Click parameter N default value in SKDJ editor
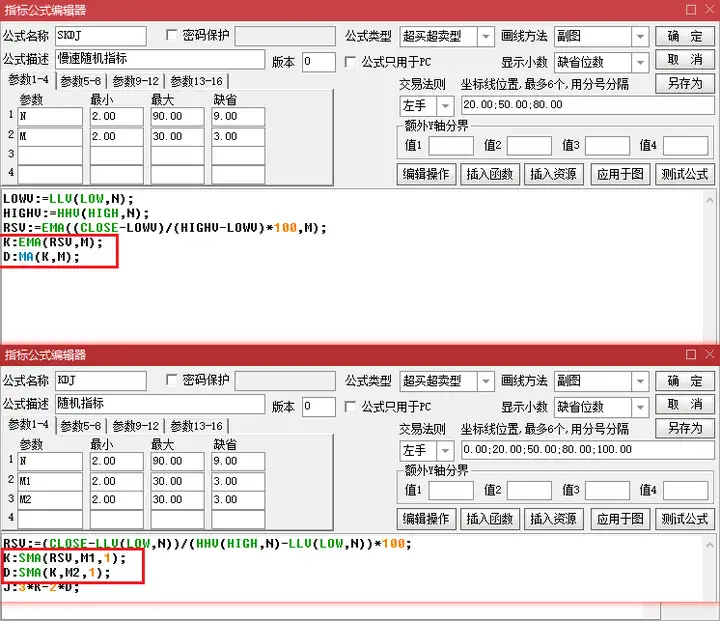This screenshot has height=621, width=720. point(238,117)
